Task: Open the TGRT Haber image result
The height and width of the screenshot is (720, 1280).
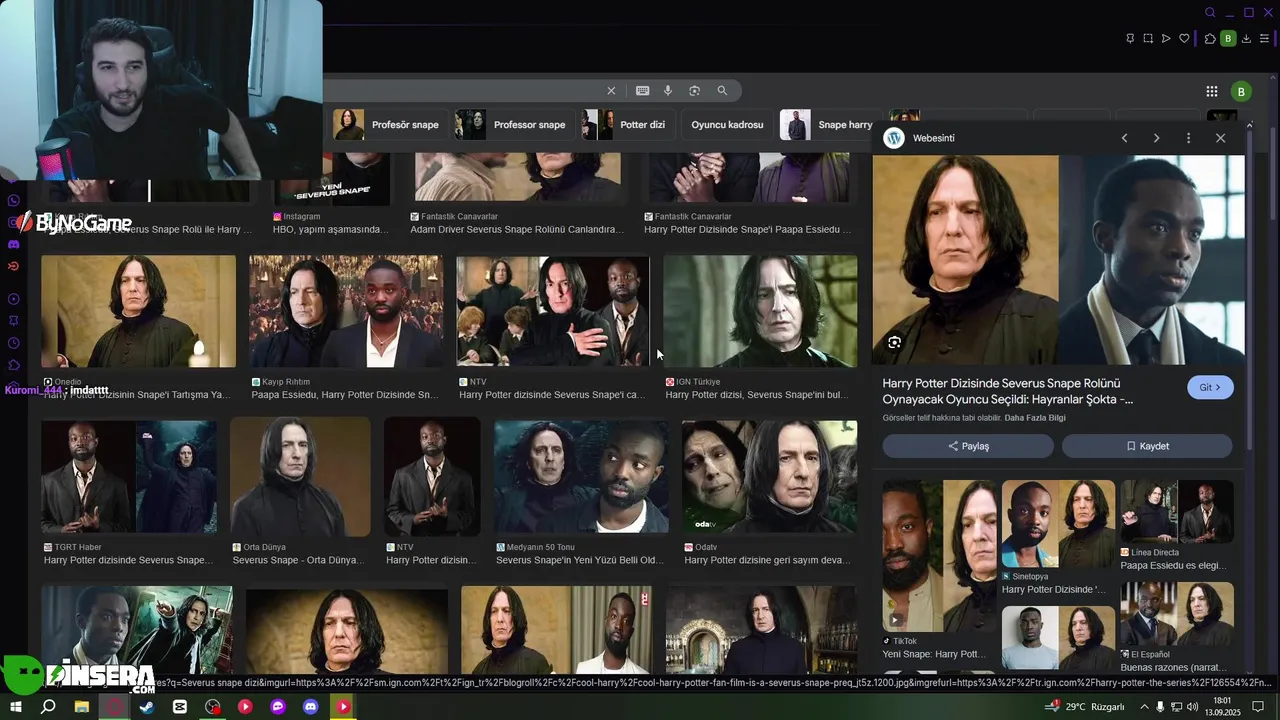Action: click(x=128, y=476)
